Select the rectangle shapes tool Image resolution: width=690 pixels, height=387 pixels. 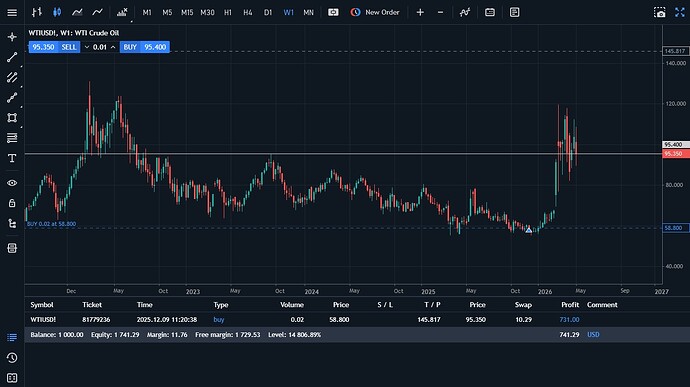tap(12, 118)
